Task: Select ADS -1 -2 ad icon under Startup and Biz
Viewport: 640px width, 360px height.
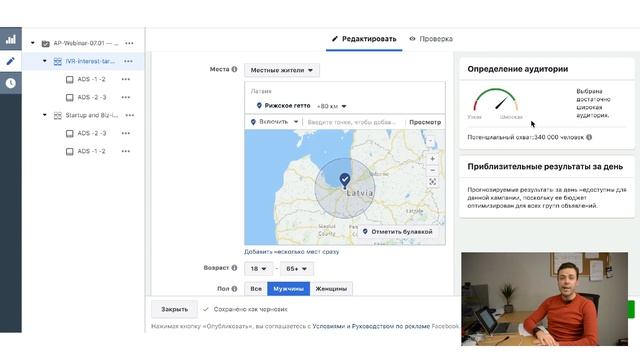Action: pyautogui.click(x=70, y=151)
